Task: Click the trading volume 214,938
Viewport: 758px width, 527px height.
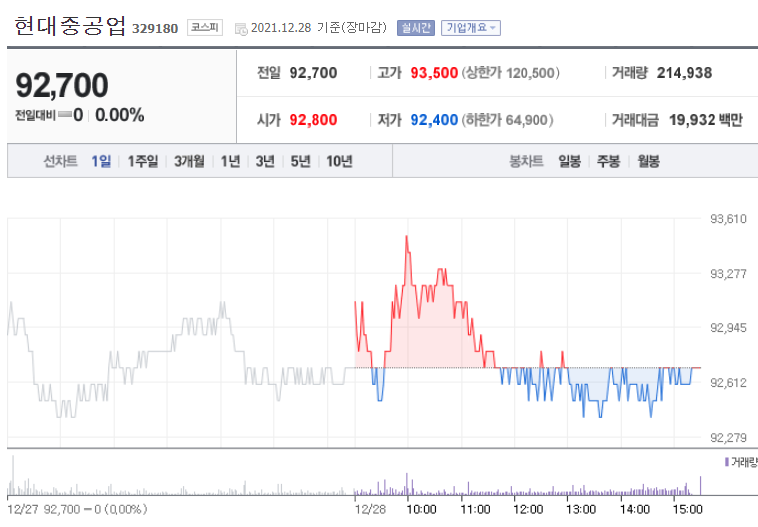Action: click(684, 73)
